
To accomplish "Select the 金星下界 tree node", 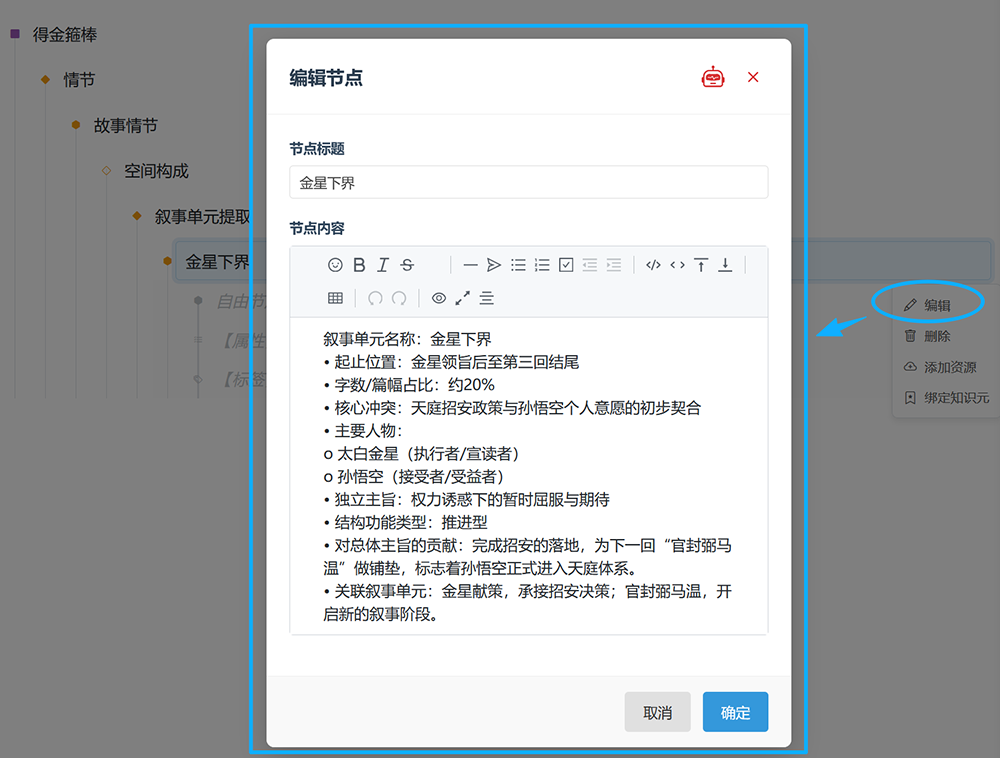I will 217,262.
